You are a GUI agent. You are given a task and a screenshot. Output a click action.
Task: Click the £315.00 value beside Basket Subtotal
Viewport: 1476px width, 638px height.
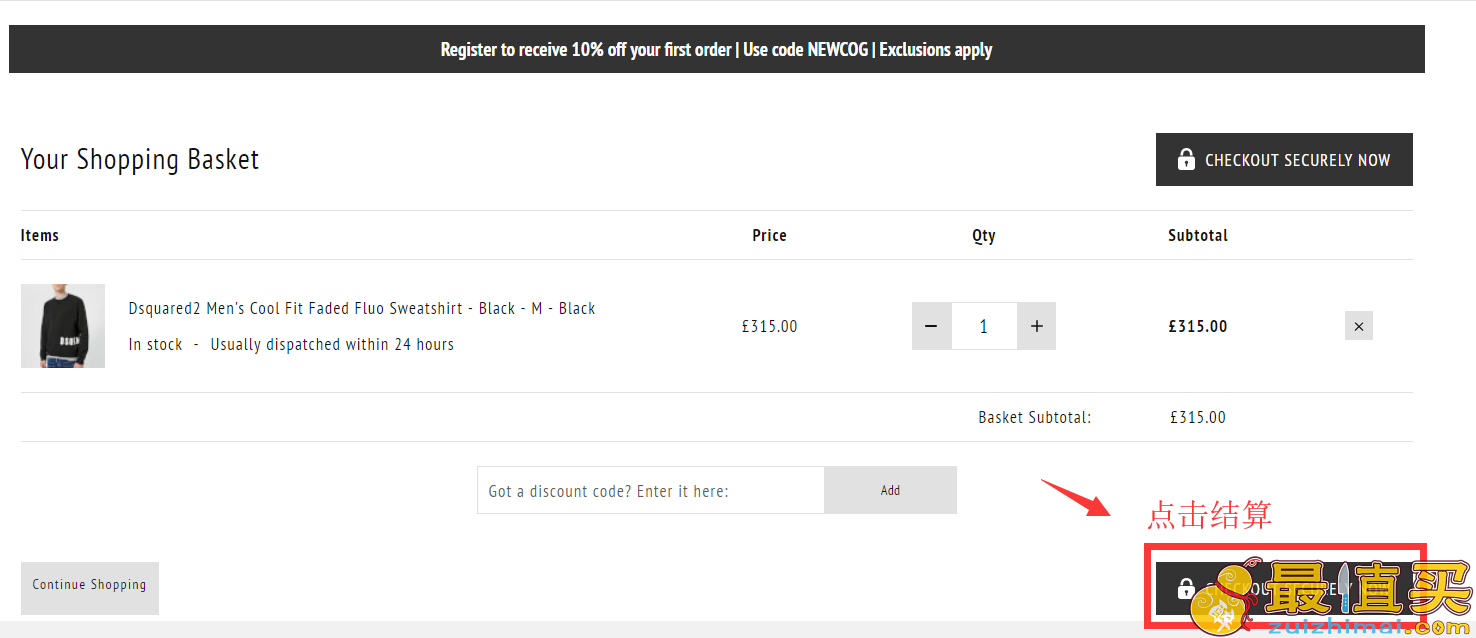[1198, 417]
